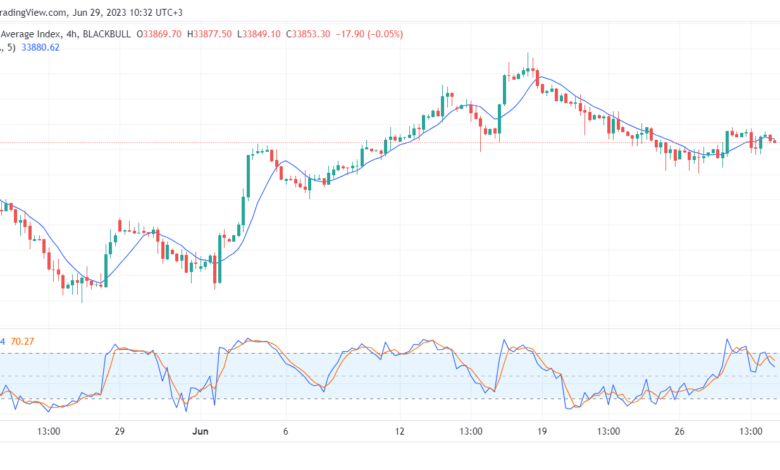
Task: Click the Close price value C33853.30
Action: click(x=308, y=34)
